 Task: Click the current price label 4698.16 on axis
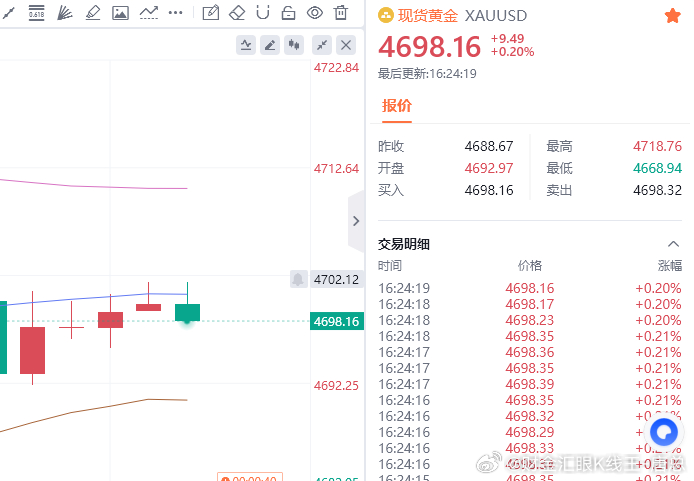click(337, 321)
